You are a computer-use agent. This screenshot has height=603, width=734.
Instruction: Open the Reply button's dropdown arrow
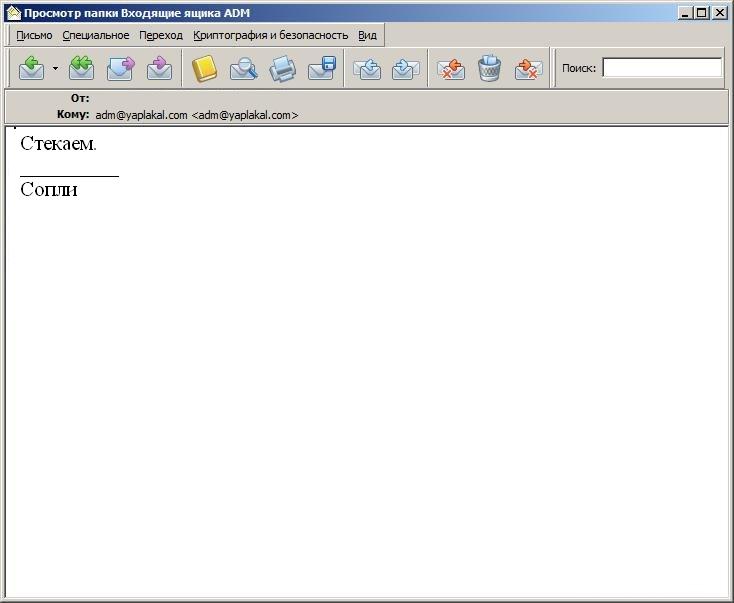pos(55,68)
